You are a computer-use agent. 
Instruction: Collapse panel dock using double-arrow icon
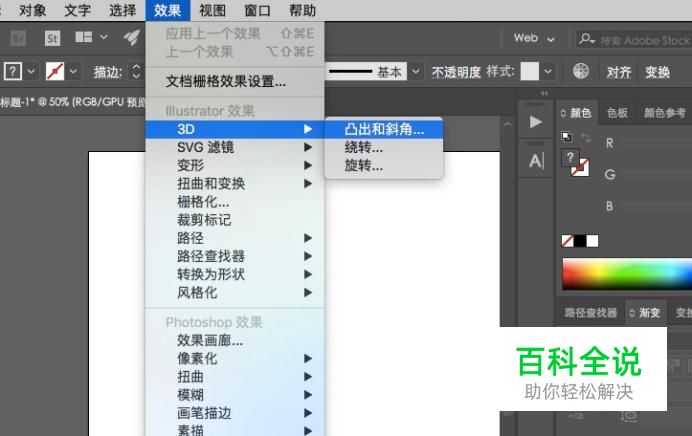544,93
